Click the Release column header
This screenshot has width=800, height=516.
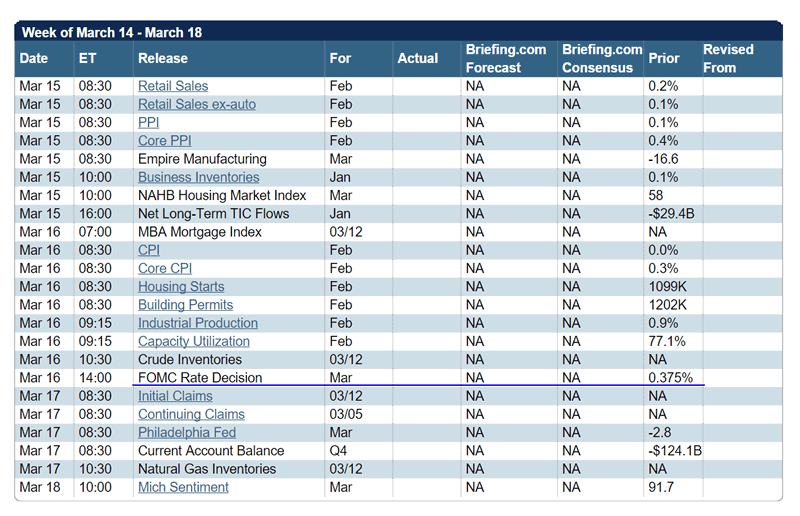click(x=163, y=58)
